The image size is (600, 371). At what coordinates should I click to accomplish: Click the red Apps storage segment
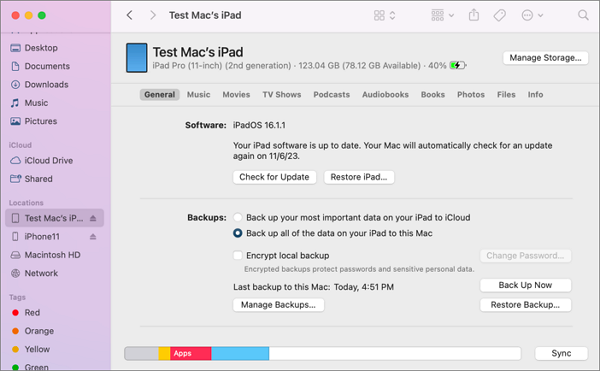(191, 353)
